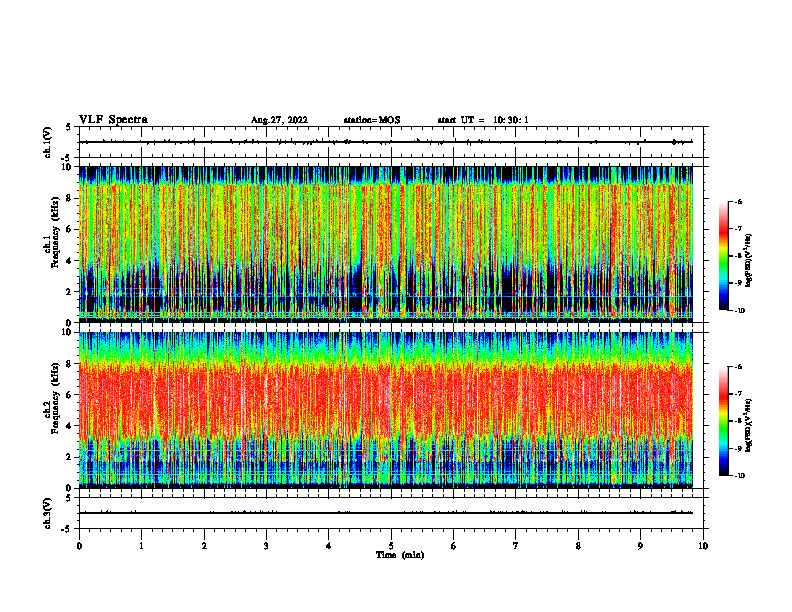Click the "-6" label on ch.1 colorbar

pos(738,201)
